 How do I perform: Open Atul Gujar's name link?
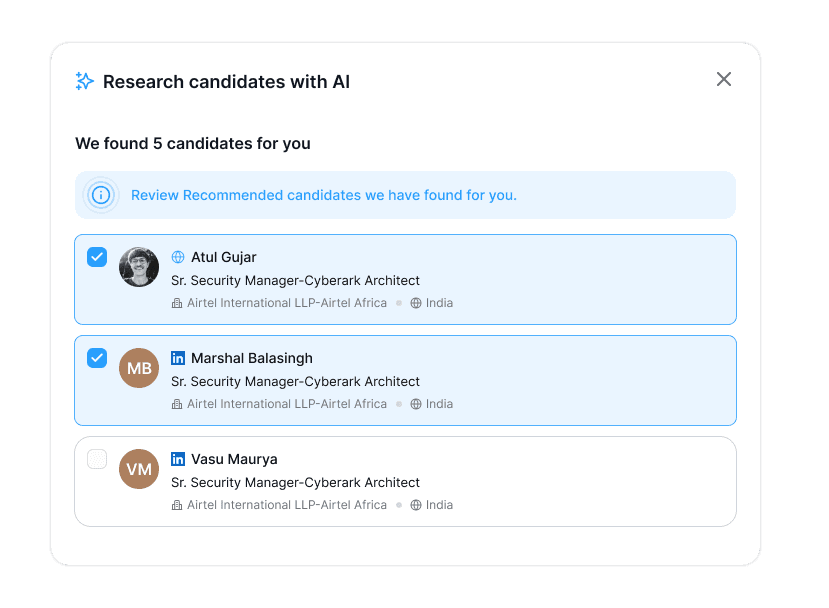[224, 257]
